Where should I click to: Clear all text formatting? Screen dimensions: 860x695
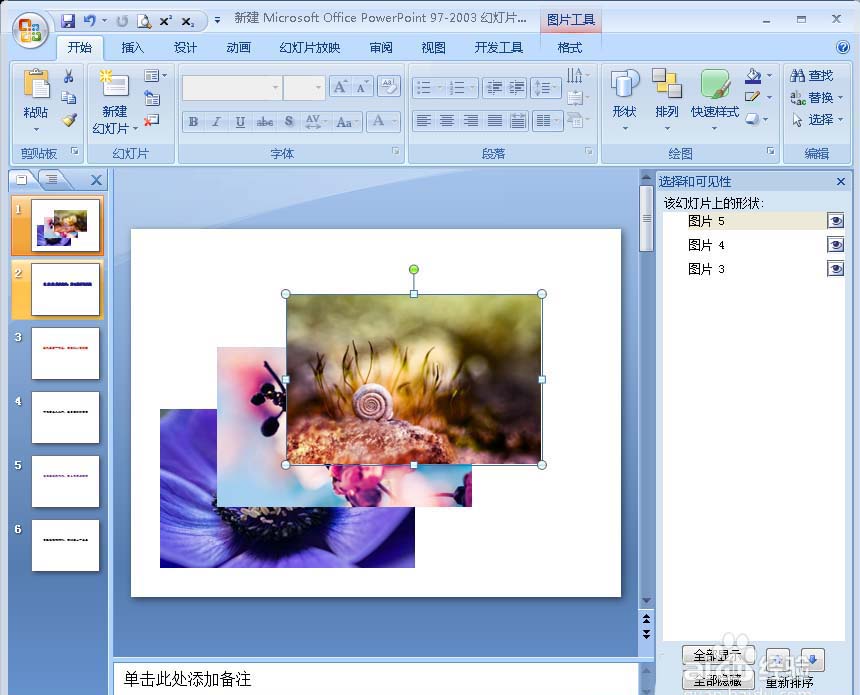[389, 86]
